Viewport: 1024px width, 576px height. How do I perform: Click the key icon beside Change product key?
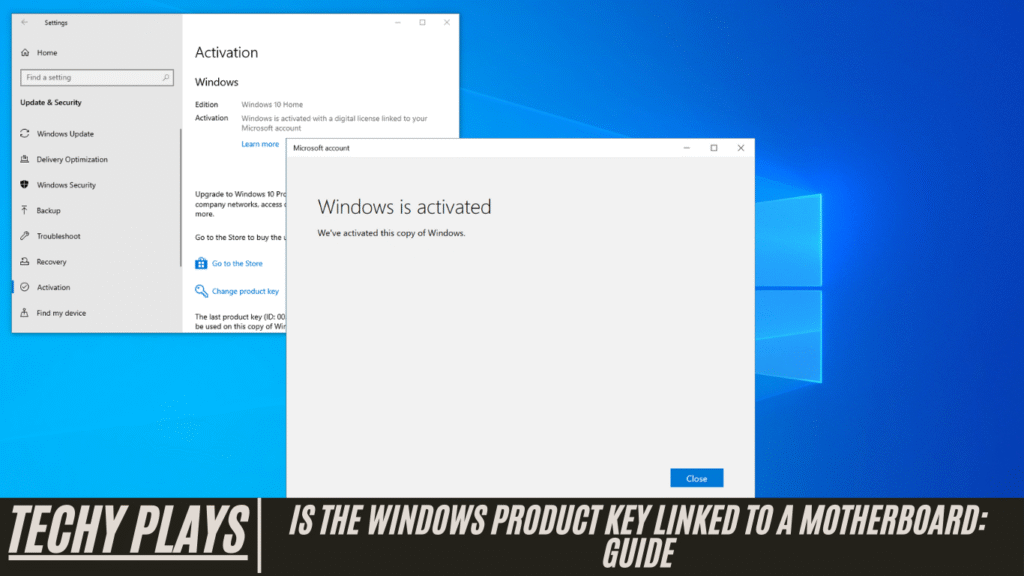(x=201, y=291)
